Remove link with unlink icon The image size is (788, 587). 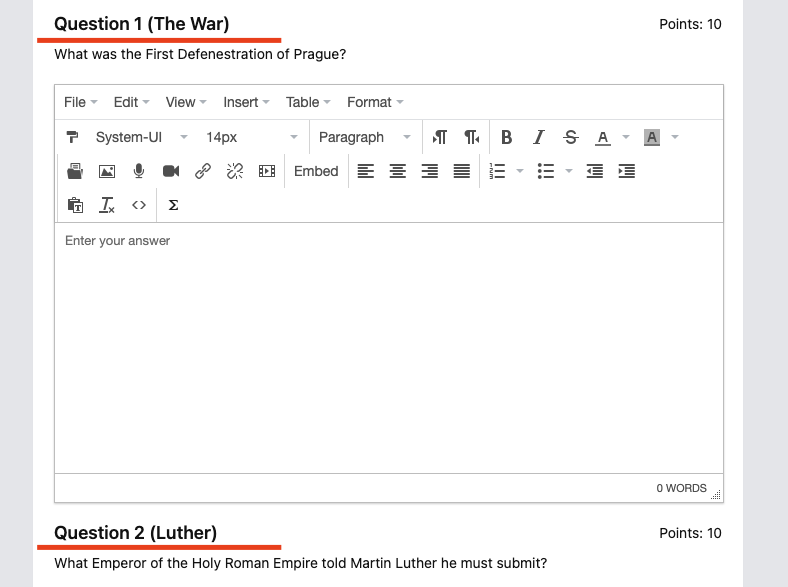pyautogui.click(x=235, y=171)
